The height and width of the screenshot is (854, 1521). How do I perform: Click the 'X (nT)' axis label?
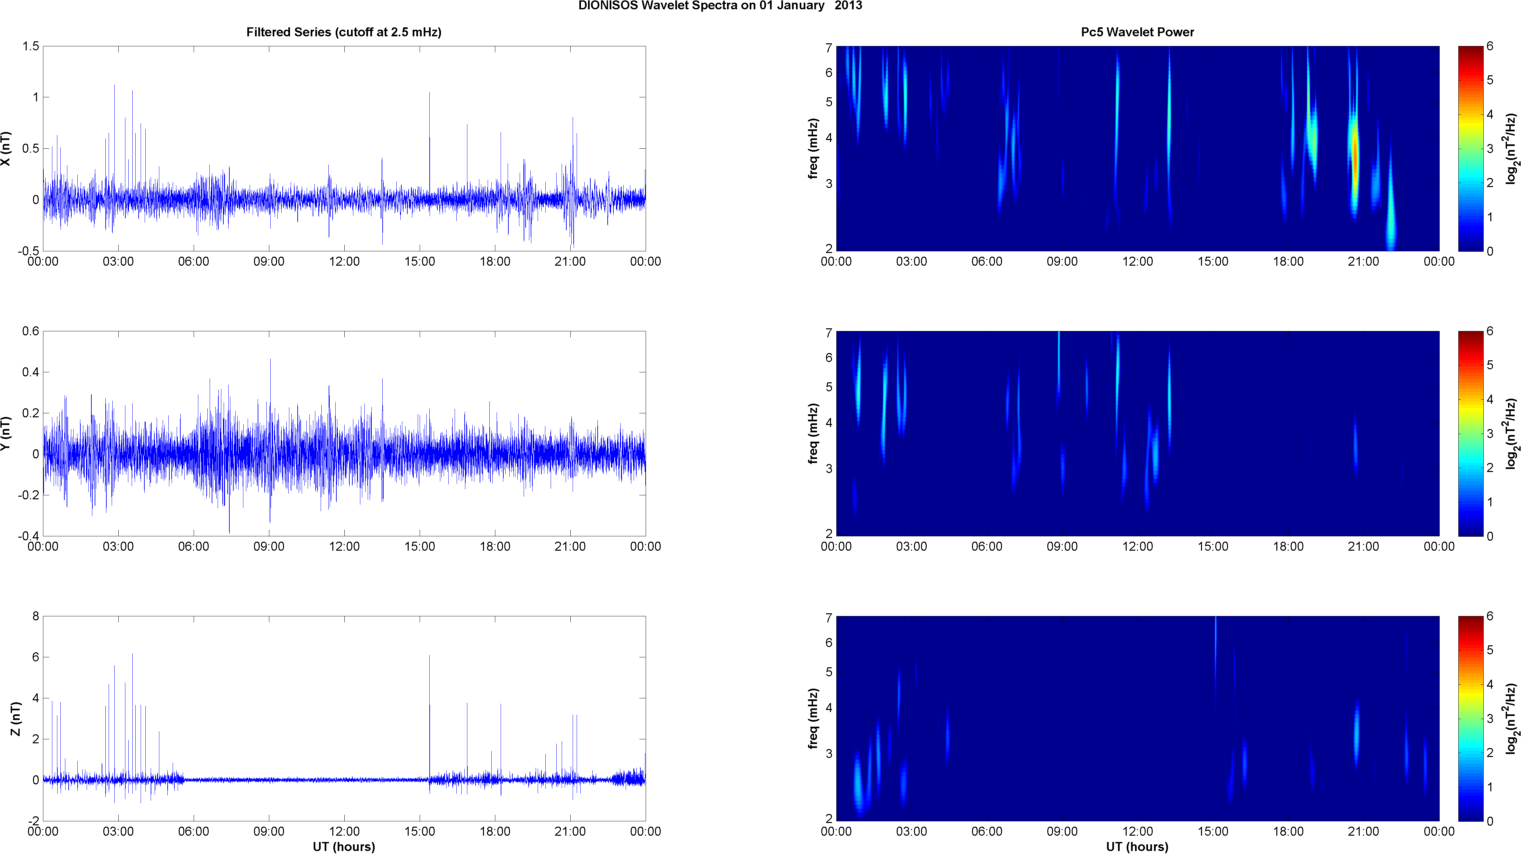pyautogui.click(x=6, y=149)
